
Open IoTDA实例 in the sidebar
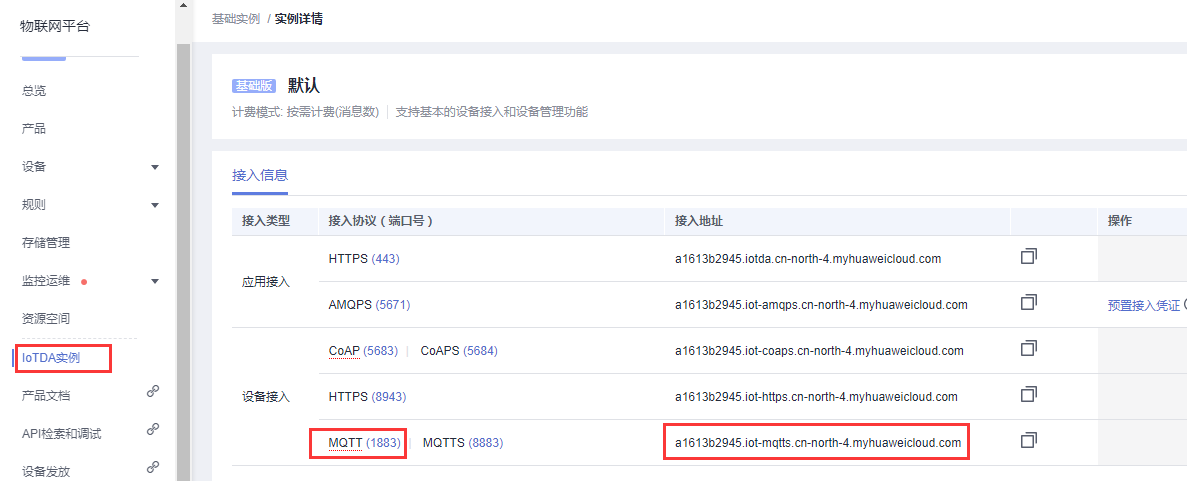(x=51, y=357)
